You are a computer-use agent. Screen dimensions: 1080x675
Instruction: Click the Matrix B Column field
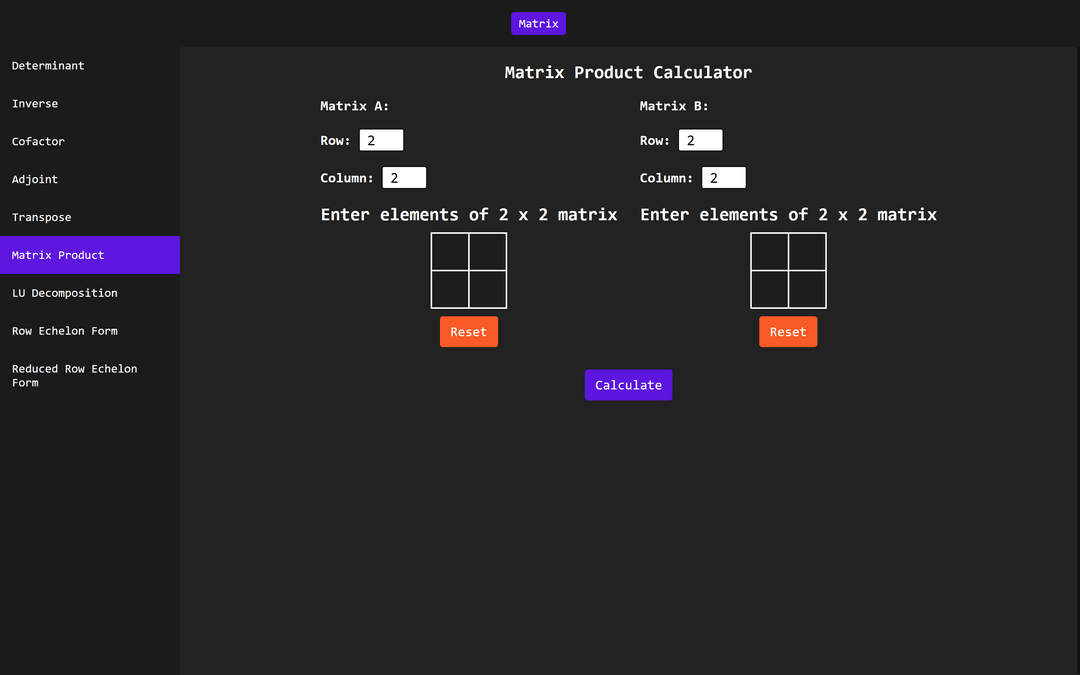point(723,178)
